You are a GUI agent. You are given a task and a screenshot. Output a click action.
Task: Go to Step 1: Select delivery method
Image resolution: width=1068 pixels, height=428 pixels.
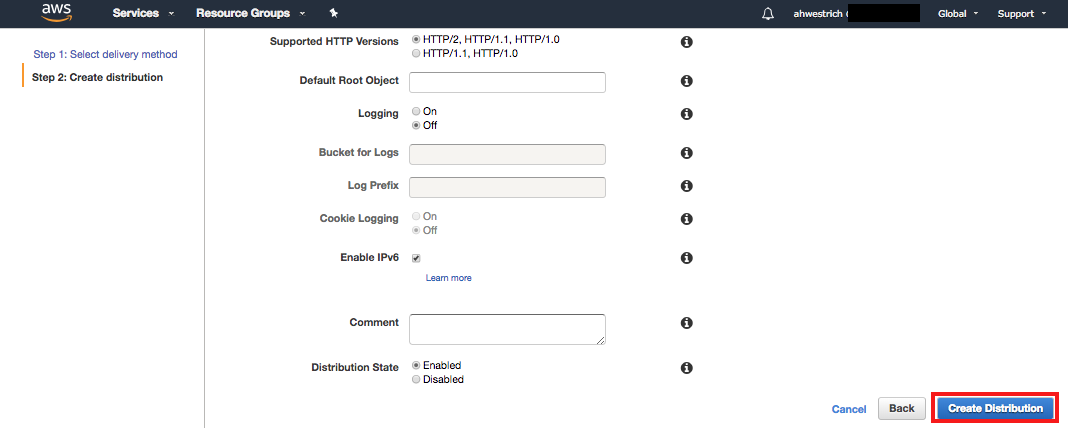click(x=106, y=54)
